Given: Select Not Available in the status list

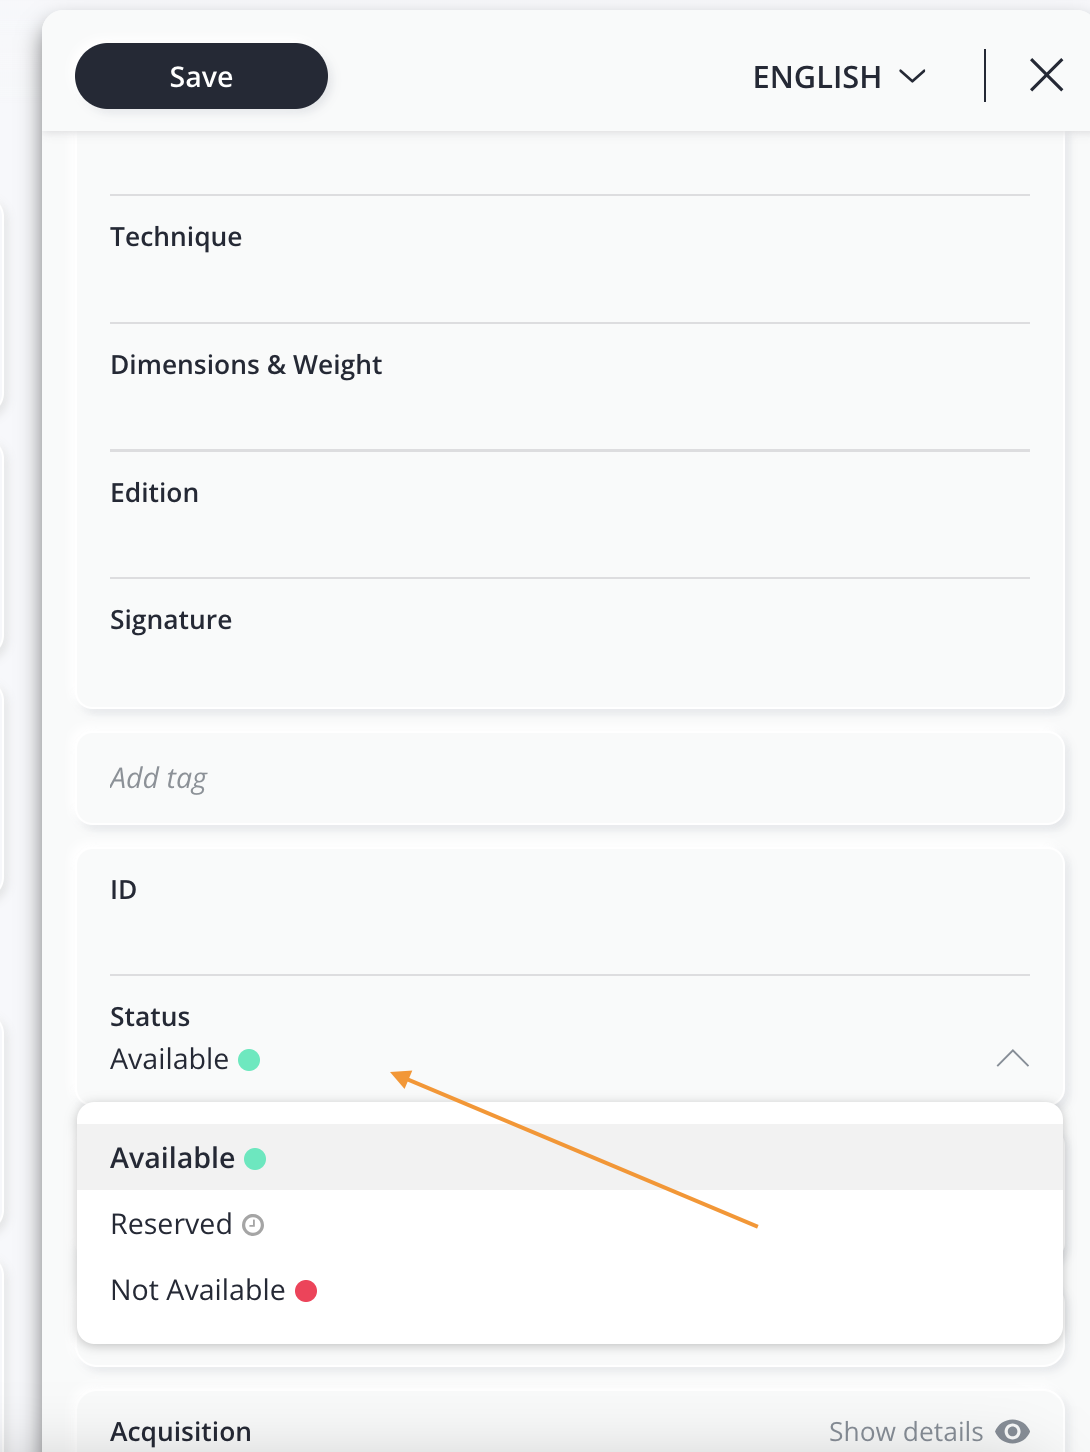Looking at the screenshot, I should pyautogui.click(x=570, y=1290).
